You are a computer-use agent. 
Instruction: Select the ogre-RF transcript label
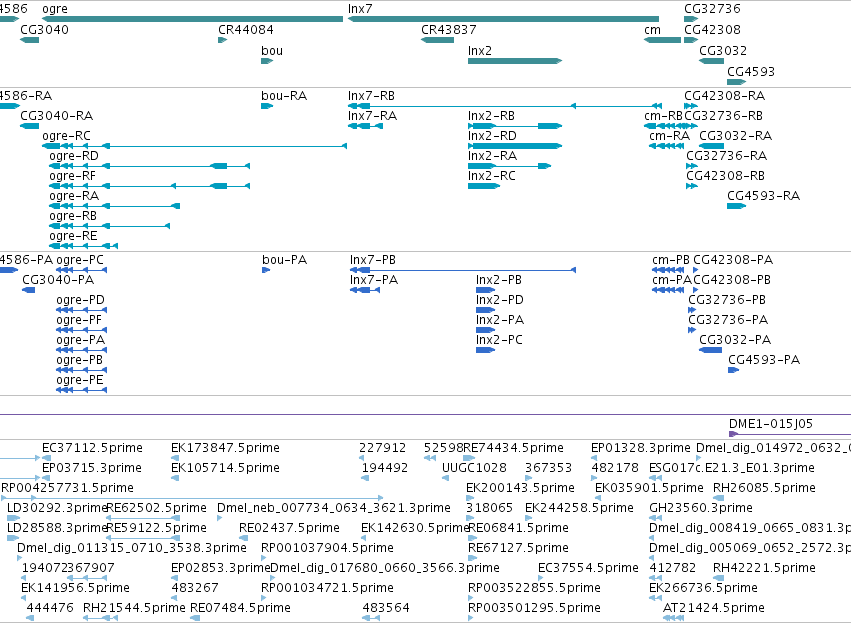point(72,176)
